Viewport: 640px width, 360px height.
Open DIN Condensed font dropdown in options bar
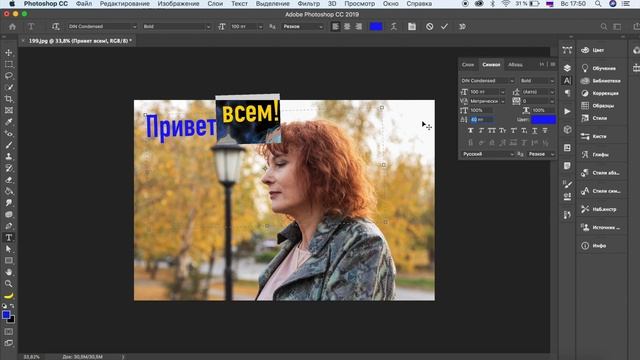(102, 27)
